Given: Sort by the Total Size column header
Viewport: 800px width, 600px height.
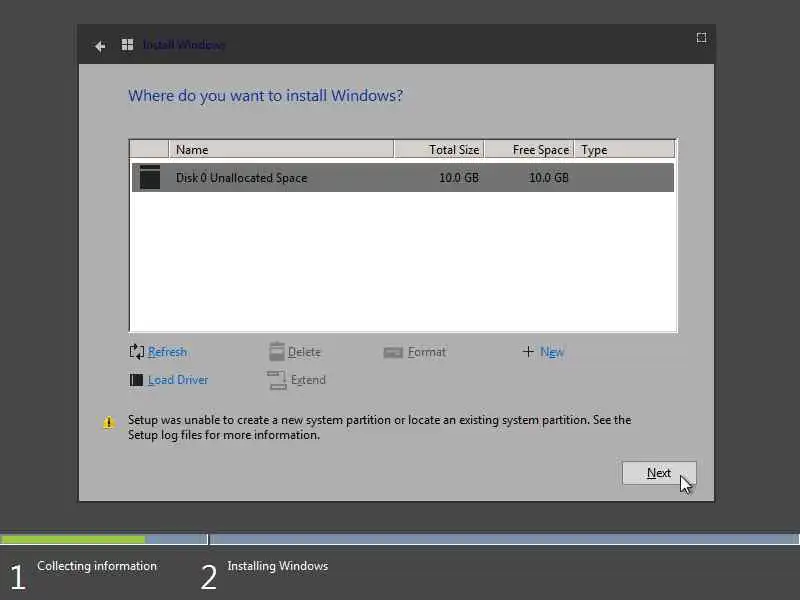Looking at the screenshot, I should tap(439, 149).
